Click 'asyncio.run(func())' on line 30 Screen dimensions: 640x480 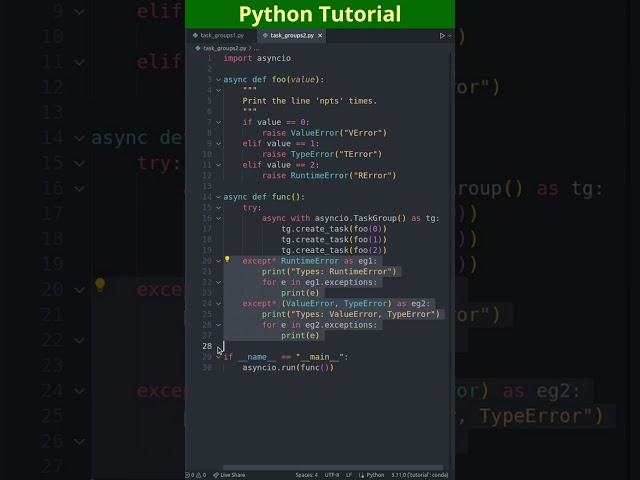coord(288,367)
